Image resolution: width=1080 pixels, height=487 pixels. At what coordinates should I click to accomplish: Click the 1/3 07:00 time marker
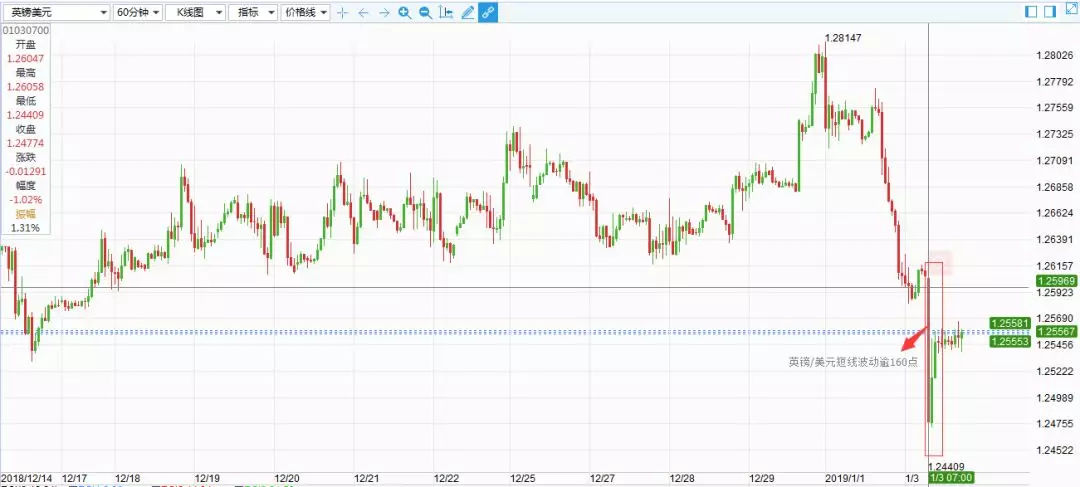pos(951,477)
